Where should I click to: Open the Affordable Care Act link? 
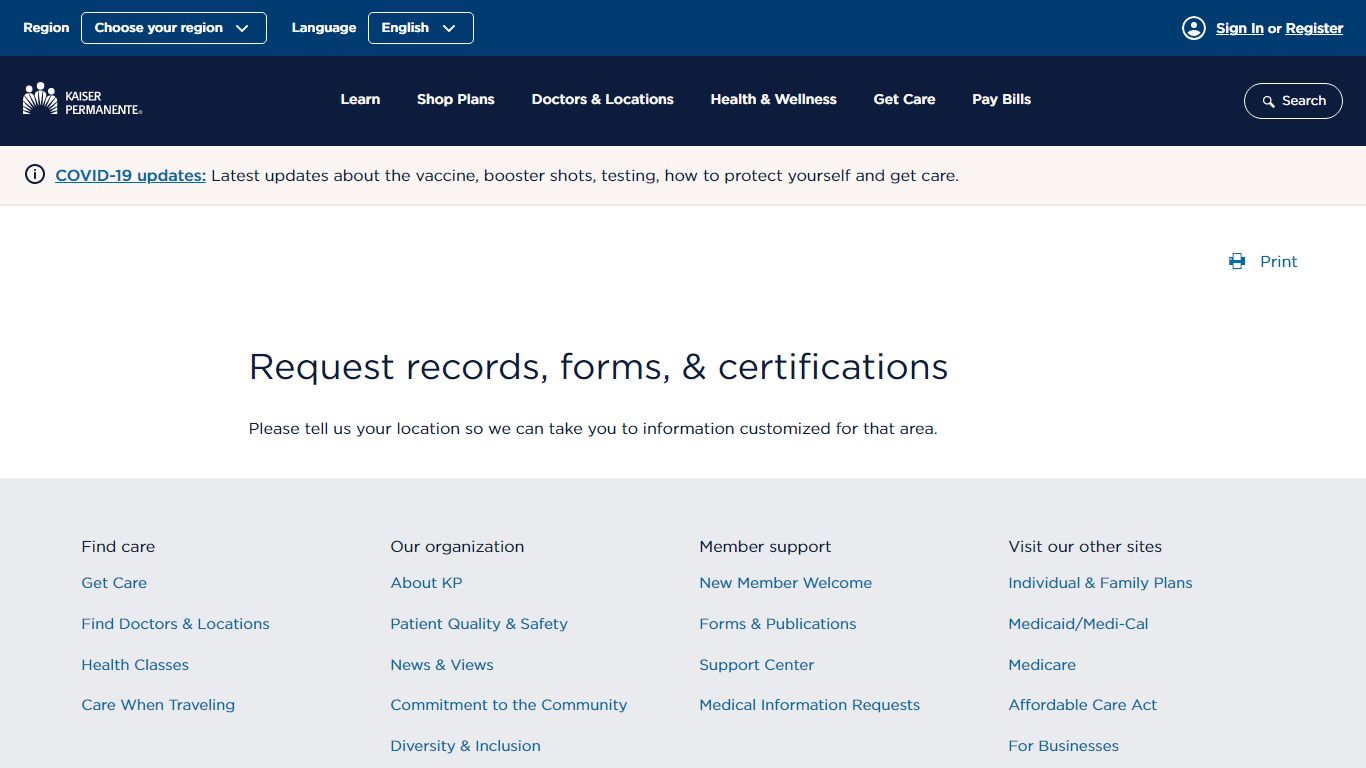[x=1083, y=705]
